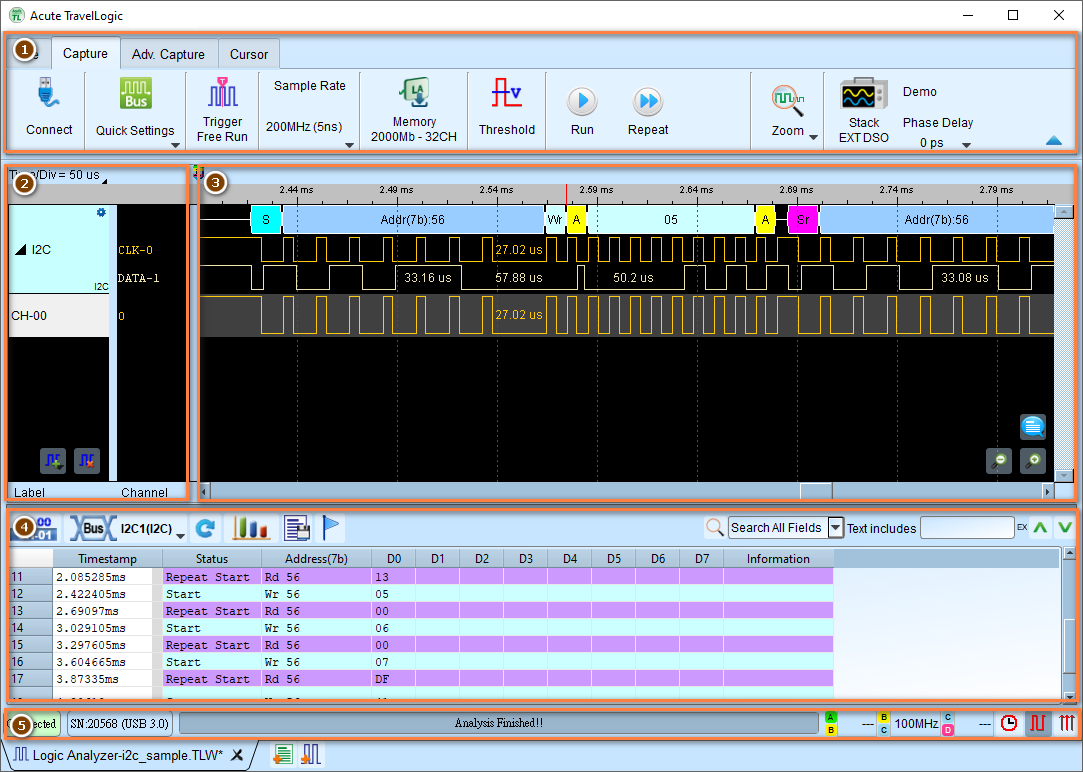Screen dimensions: 1083x772
Task: Click the Information column header
Action: pyautogui.click(x=778, y=559)
